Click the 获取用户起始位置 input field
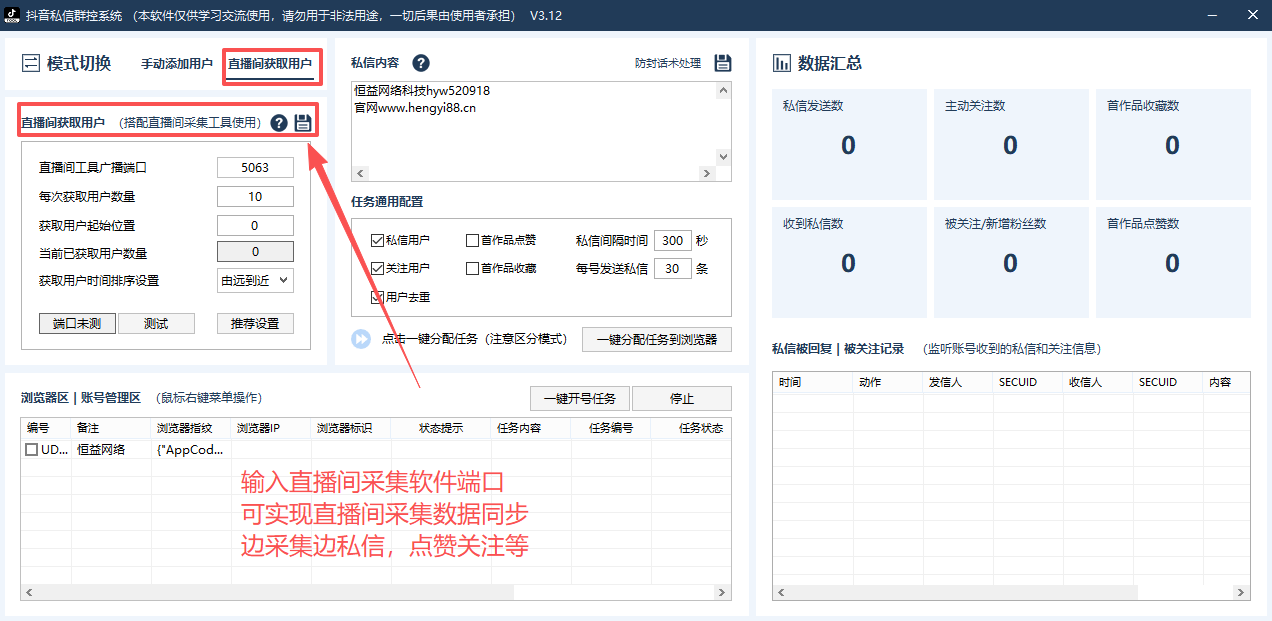 click(255, 225)
